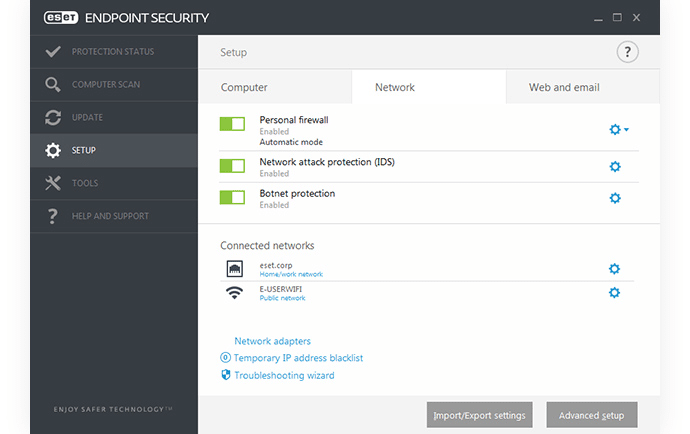
Task: Open the Tools sidebar section
Action: click(x=114, y=183)
